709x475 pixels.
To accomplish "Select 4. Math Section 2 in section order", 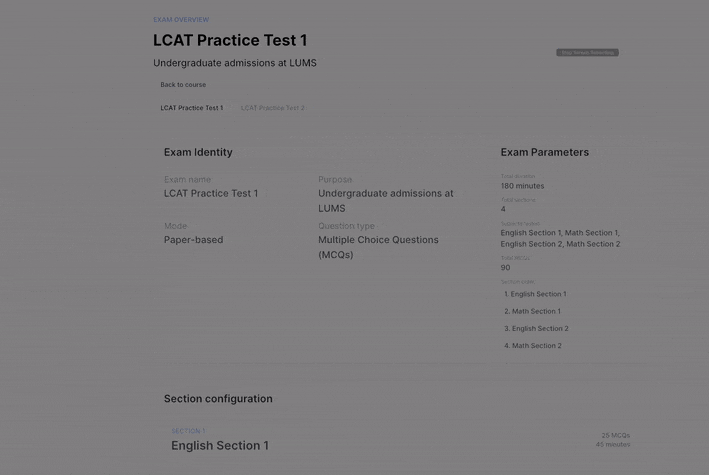I will [x=533, y=346].
